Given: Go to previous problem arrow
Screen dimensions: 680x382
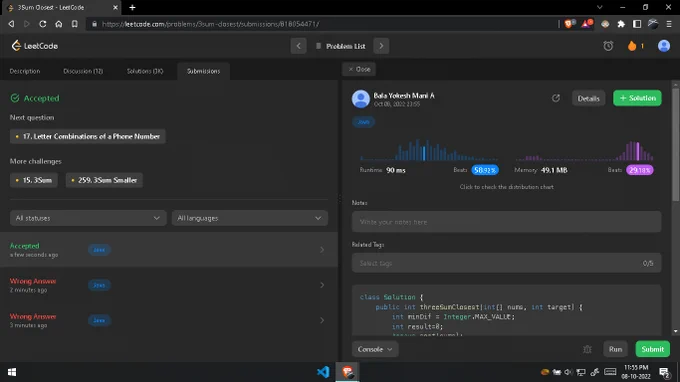Looking at the screenshot, I should [298, 46].
